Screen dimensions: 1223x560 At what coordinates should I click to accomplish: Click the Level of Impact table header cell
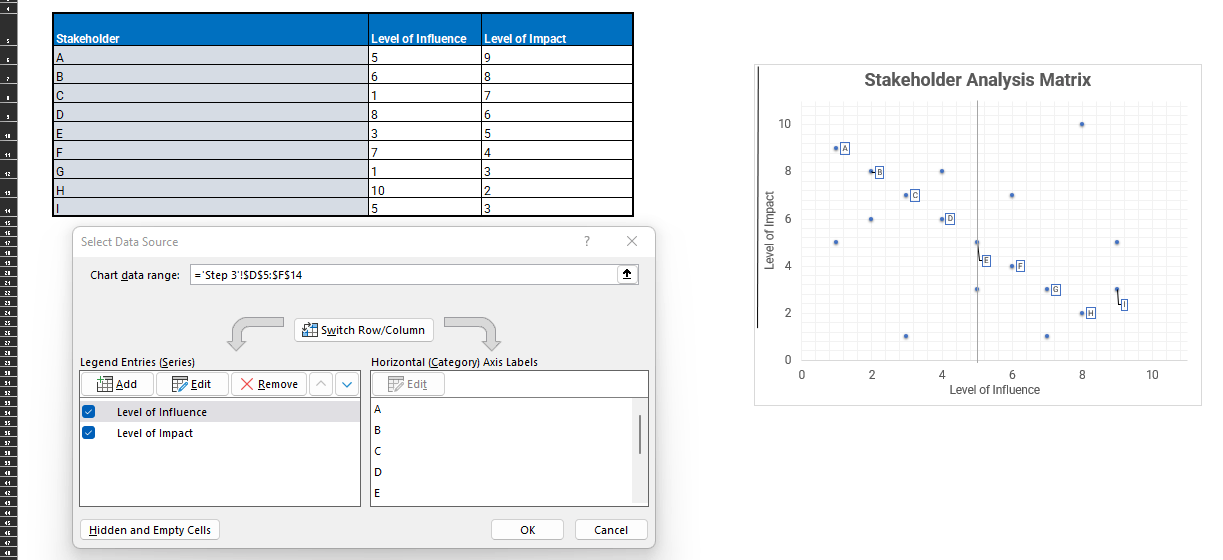557,30
